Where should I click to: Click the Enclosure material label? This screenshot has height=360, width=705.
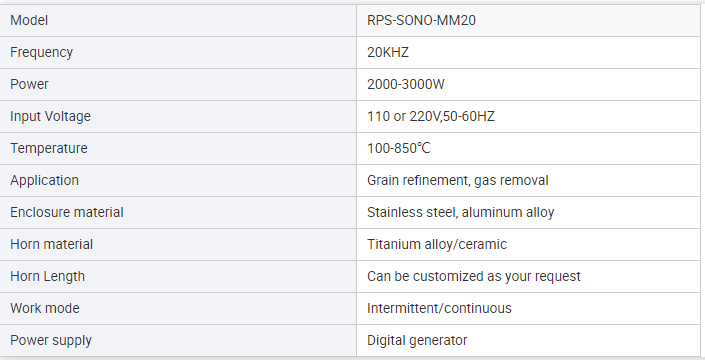pyautogui.click(x=67, y=212)
